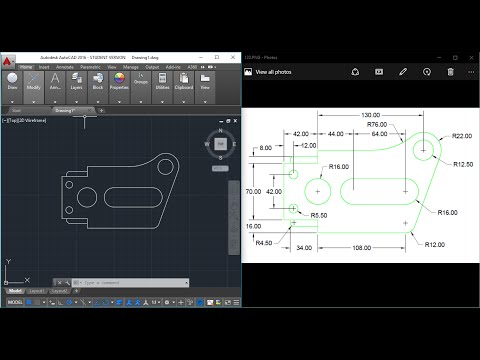
Task: Click the pencil edit icon in Photos
Action: point(403,72)
